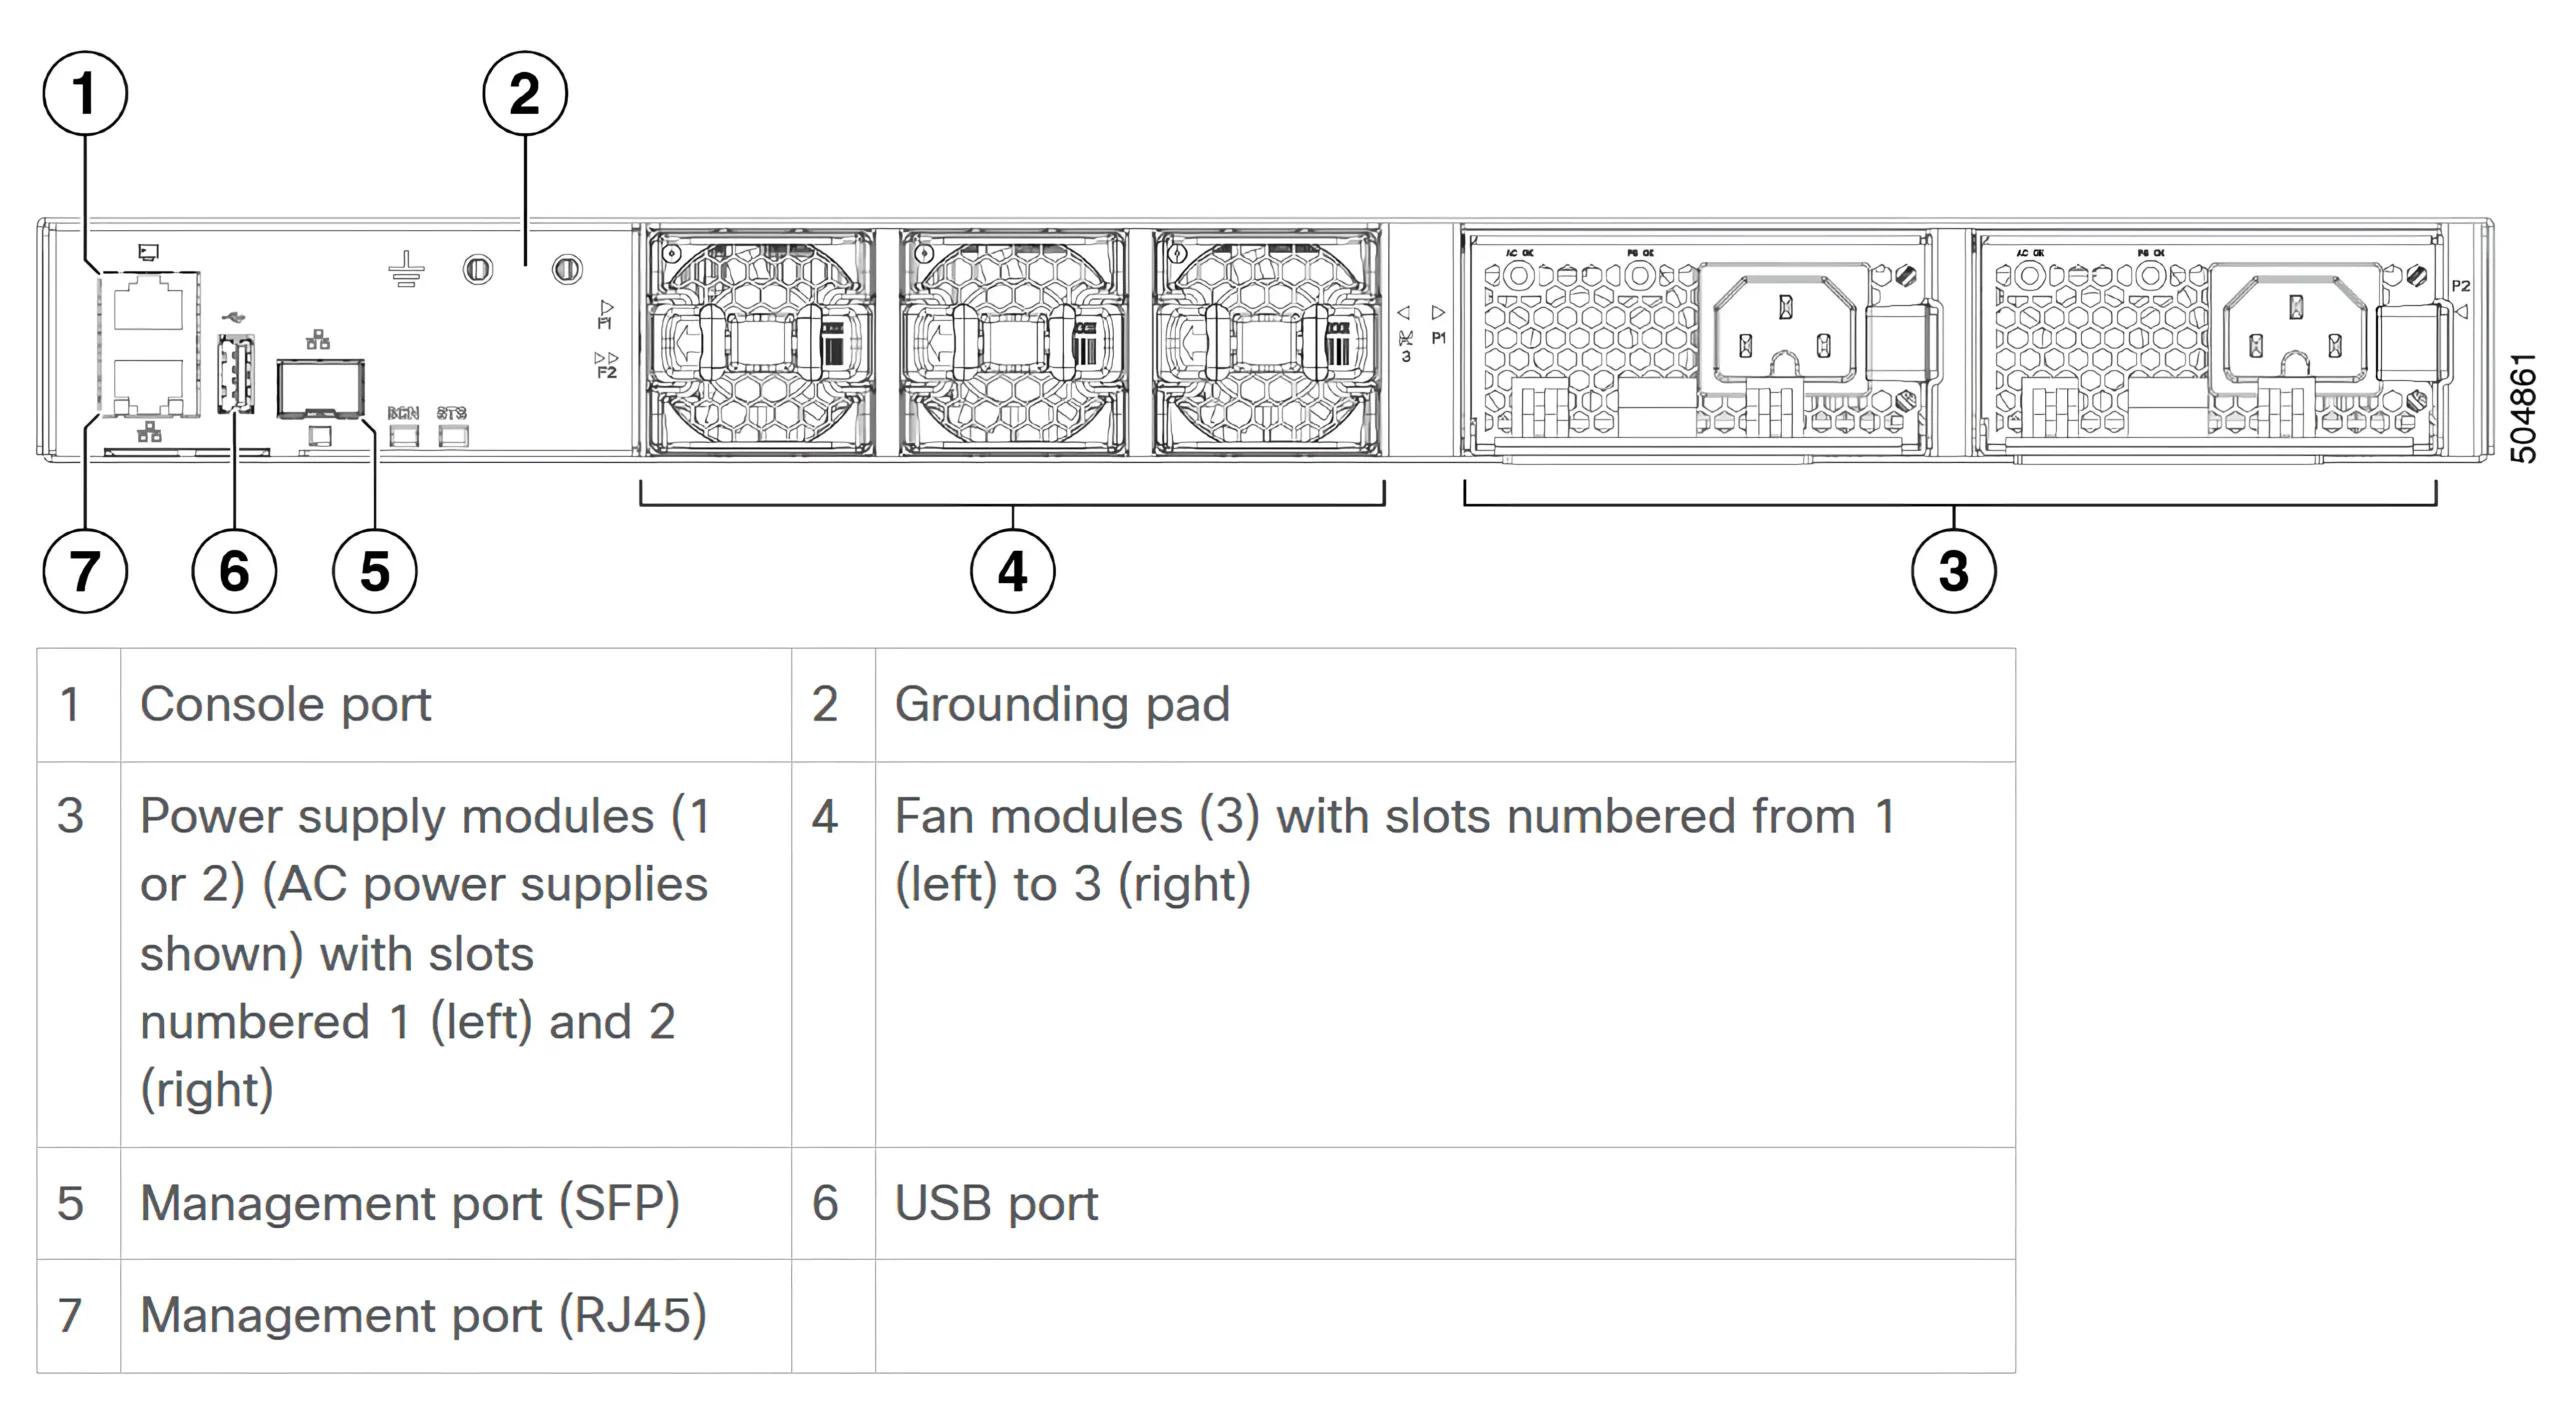
Task: Click the 'Console port' table cell
Action: pos(456,705)
